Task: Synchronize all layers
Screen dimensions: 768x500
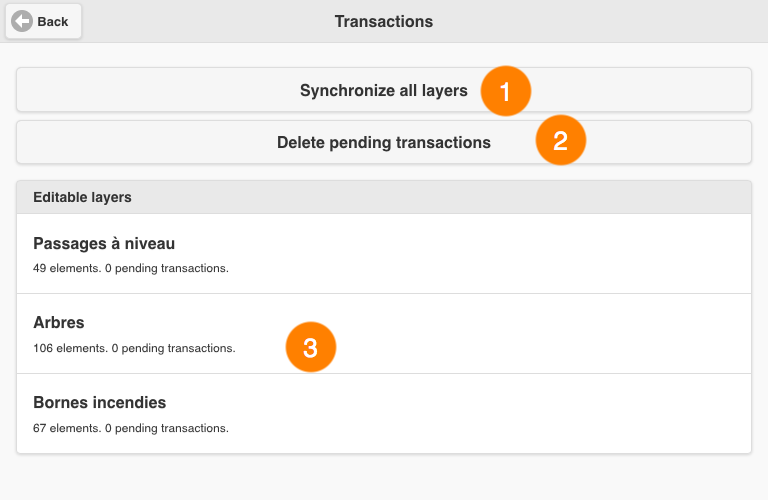Action: coord(384,90)
